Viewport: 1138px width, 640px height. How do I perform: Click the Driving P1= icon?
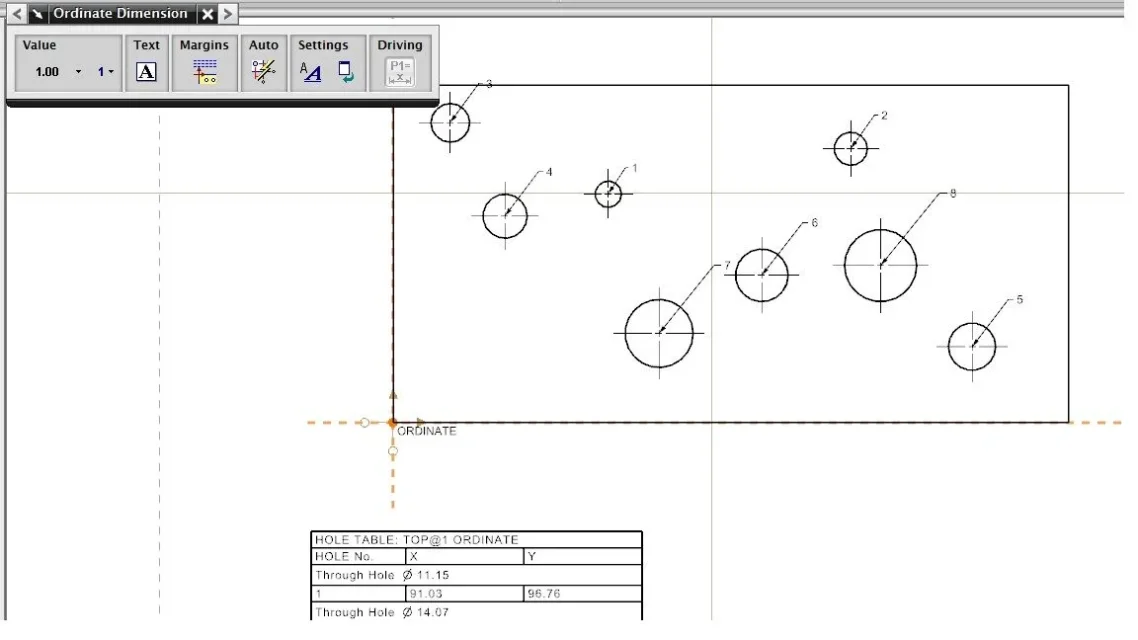coord(400,72)
